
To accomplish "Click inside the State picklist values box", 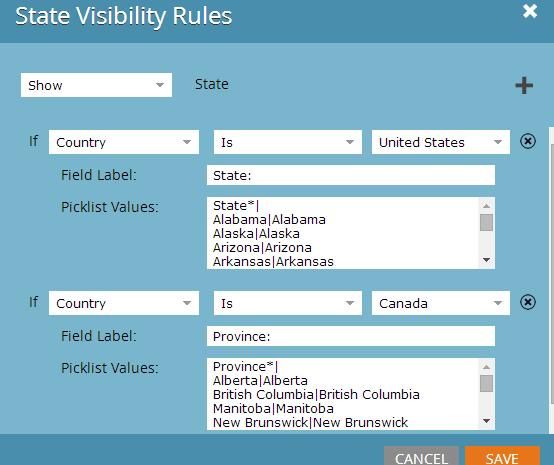I will 343,233.
